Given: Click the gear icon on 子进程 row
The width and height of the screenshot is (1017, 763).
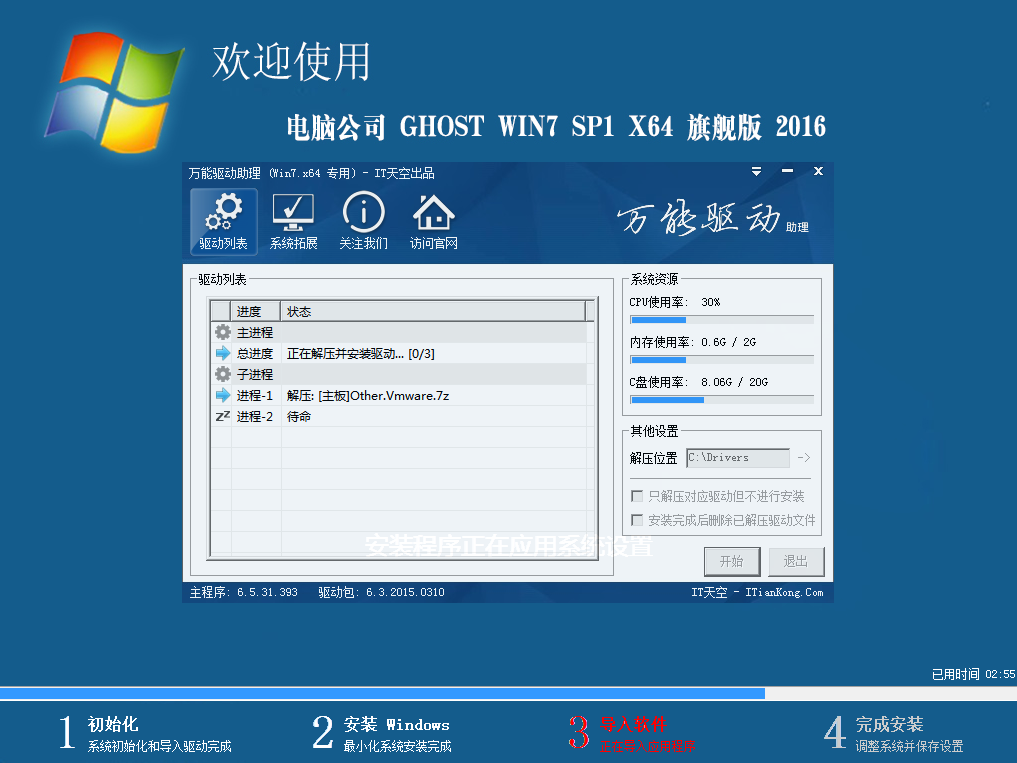Looking at the screenshot, I should [222, 373].
